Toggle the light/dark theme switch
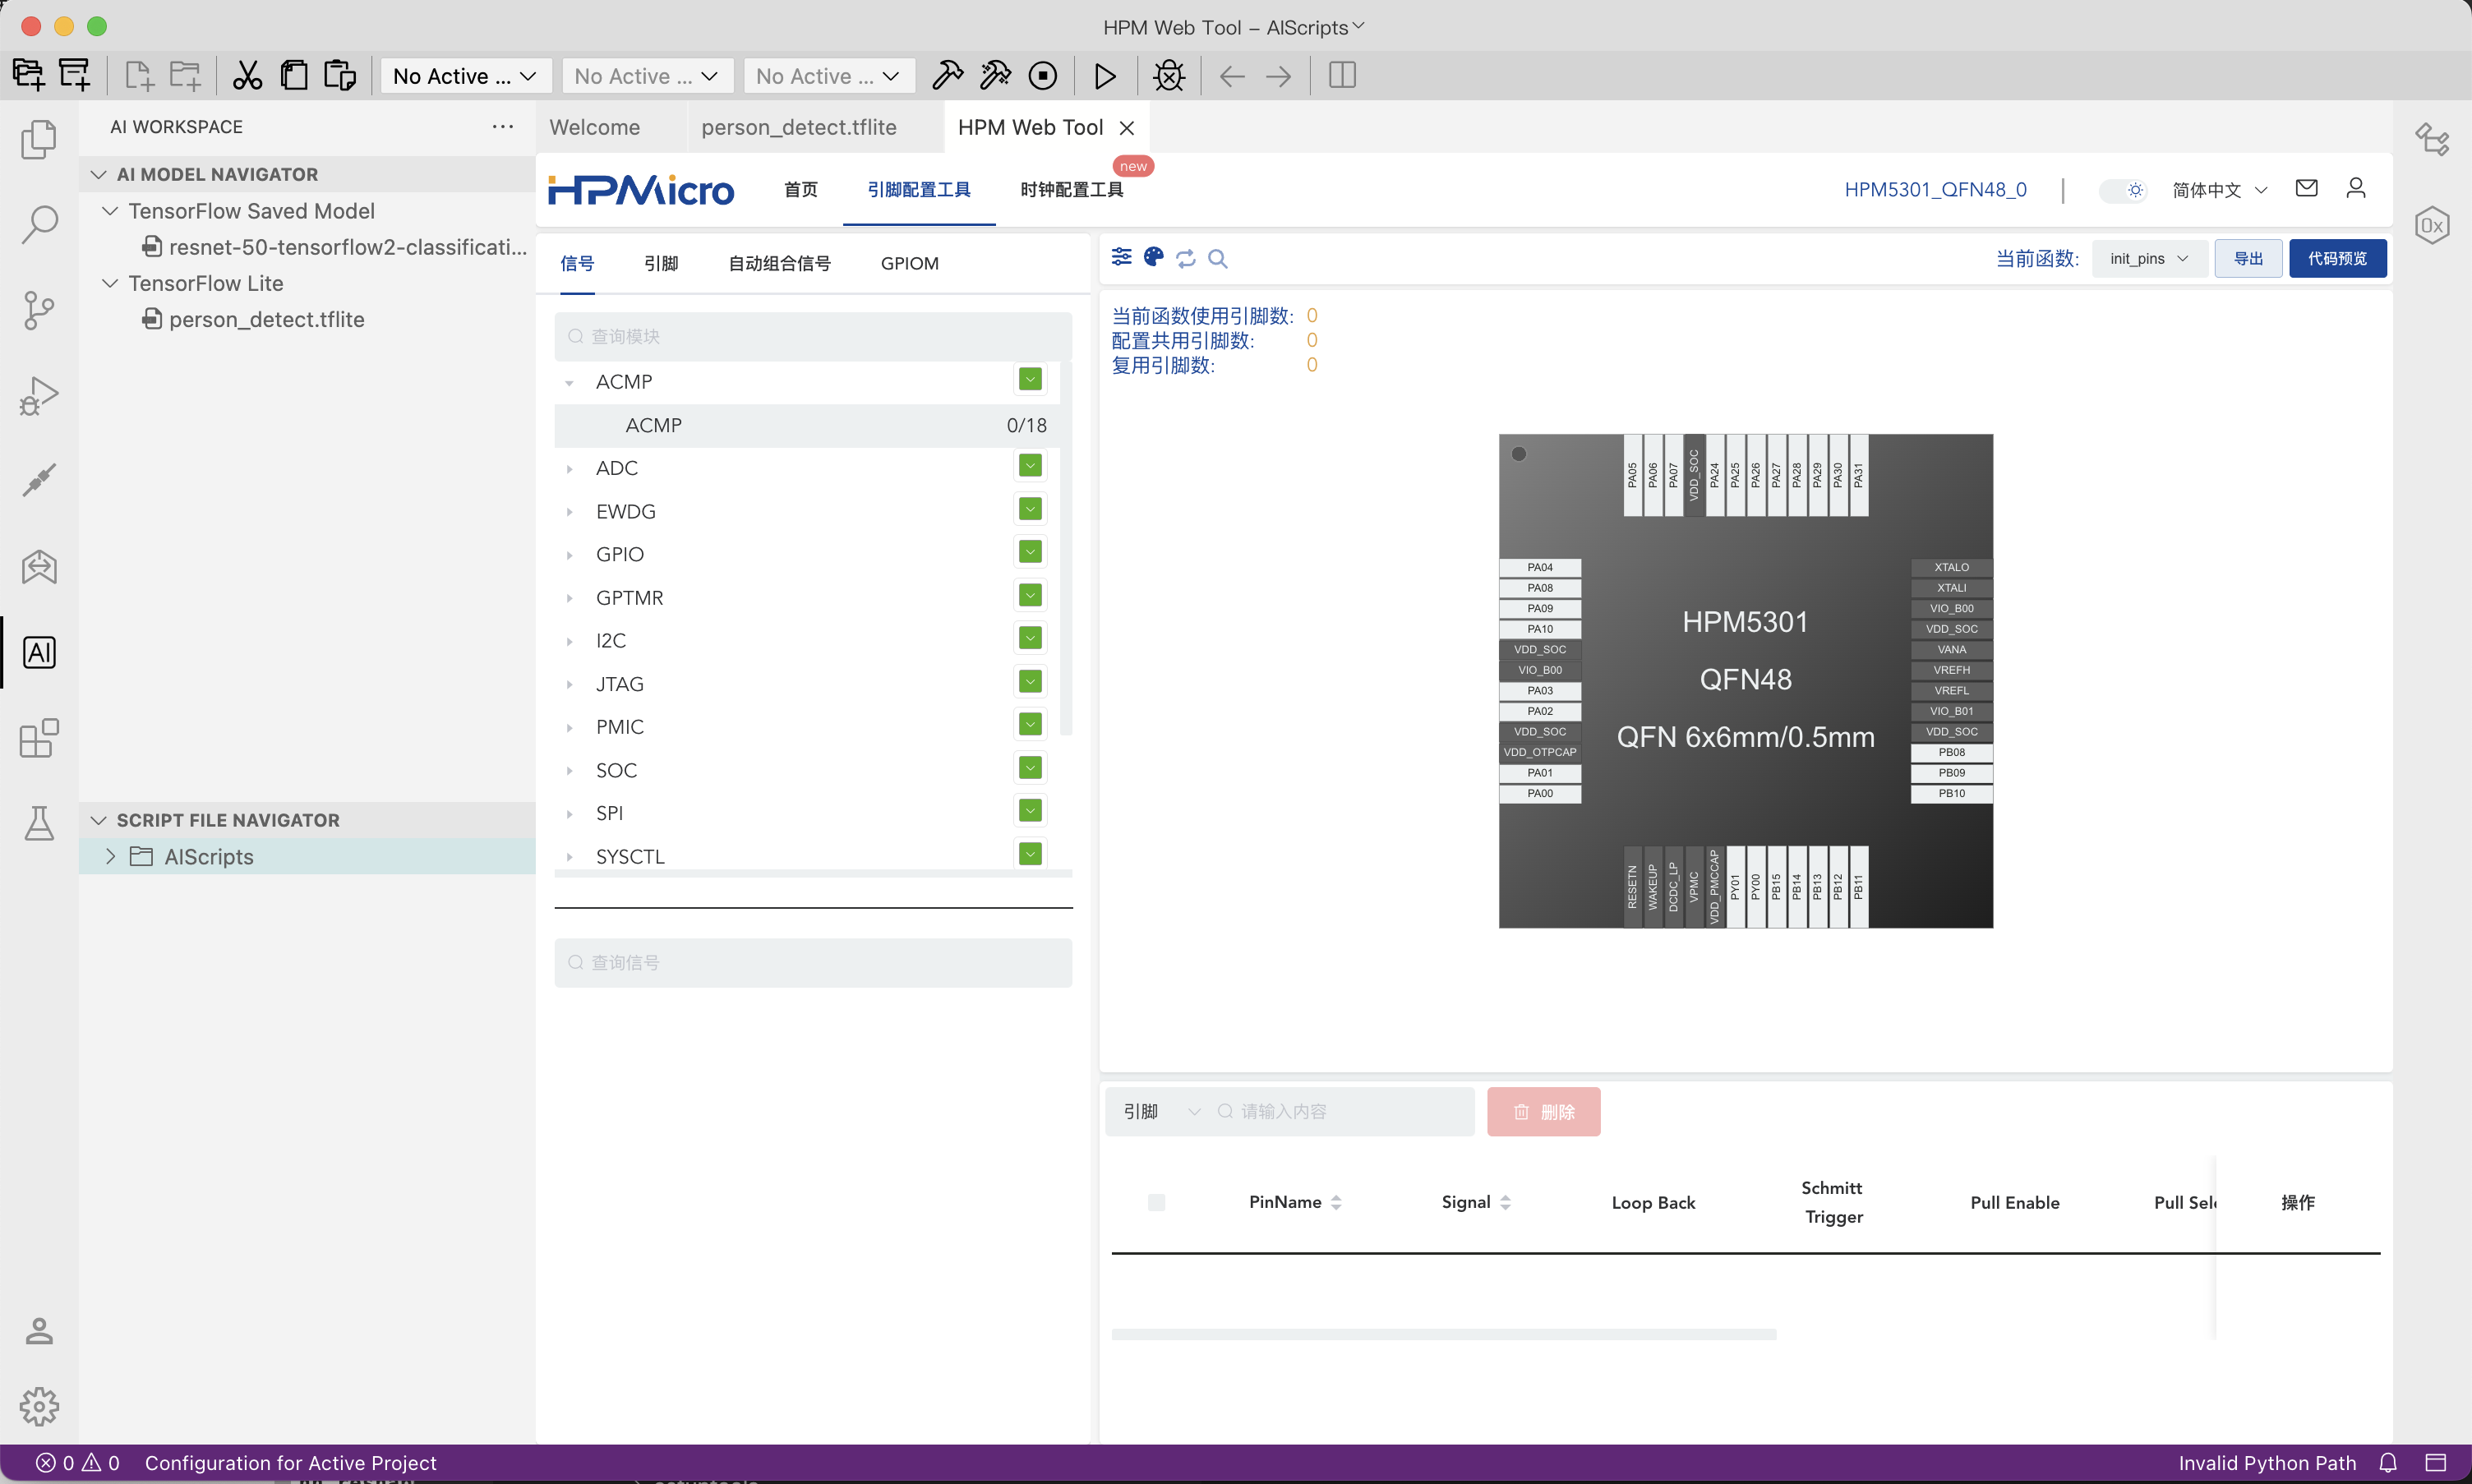 click(x=2122, y=190)
